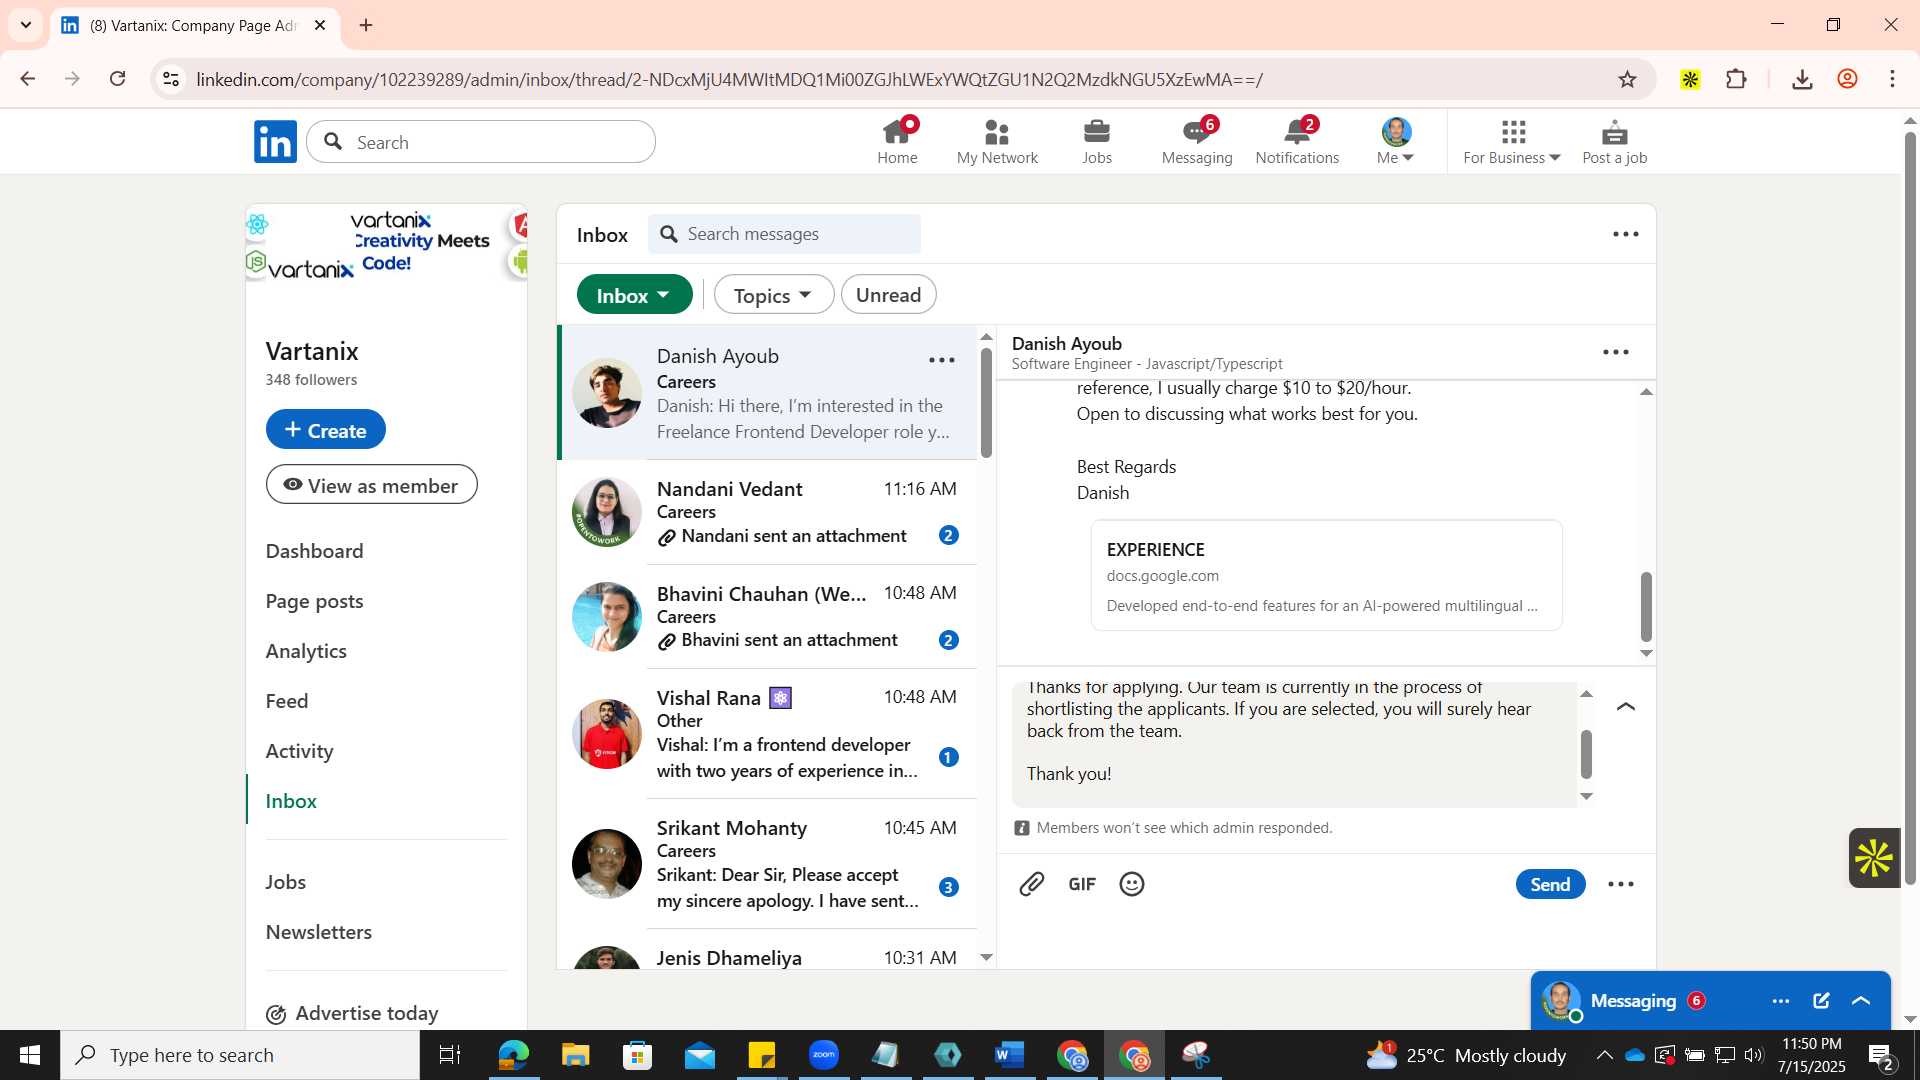Open Messaging in top navbar
The image size is (1920, 1080).
[1197, 141]
